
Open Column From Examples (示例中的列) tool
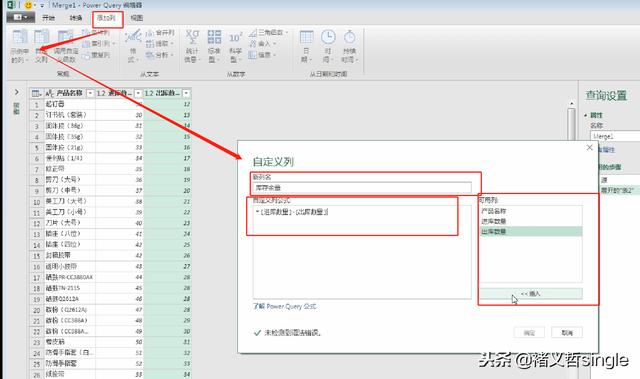[20, 46]
